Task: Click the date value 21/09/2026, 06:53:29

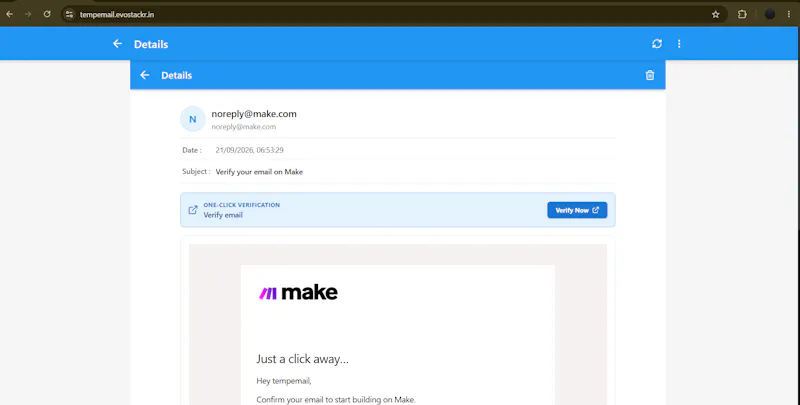Action: pyautogui.click(x=249, y=150)
